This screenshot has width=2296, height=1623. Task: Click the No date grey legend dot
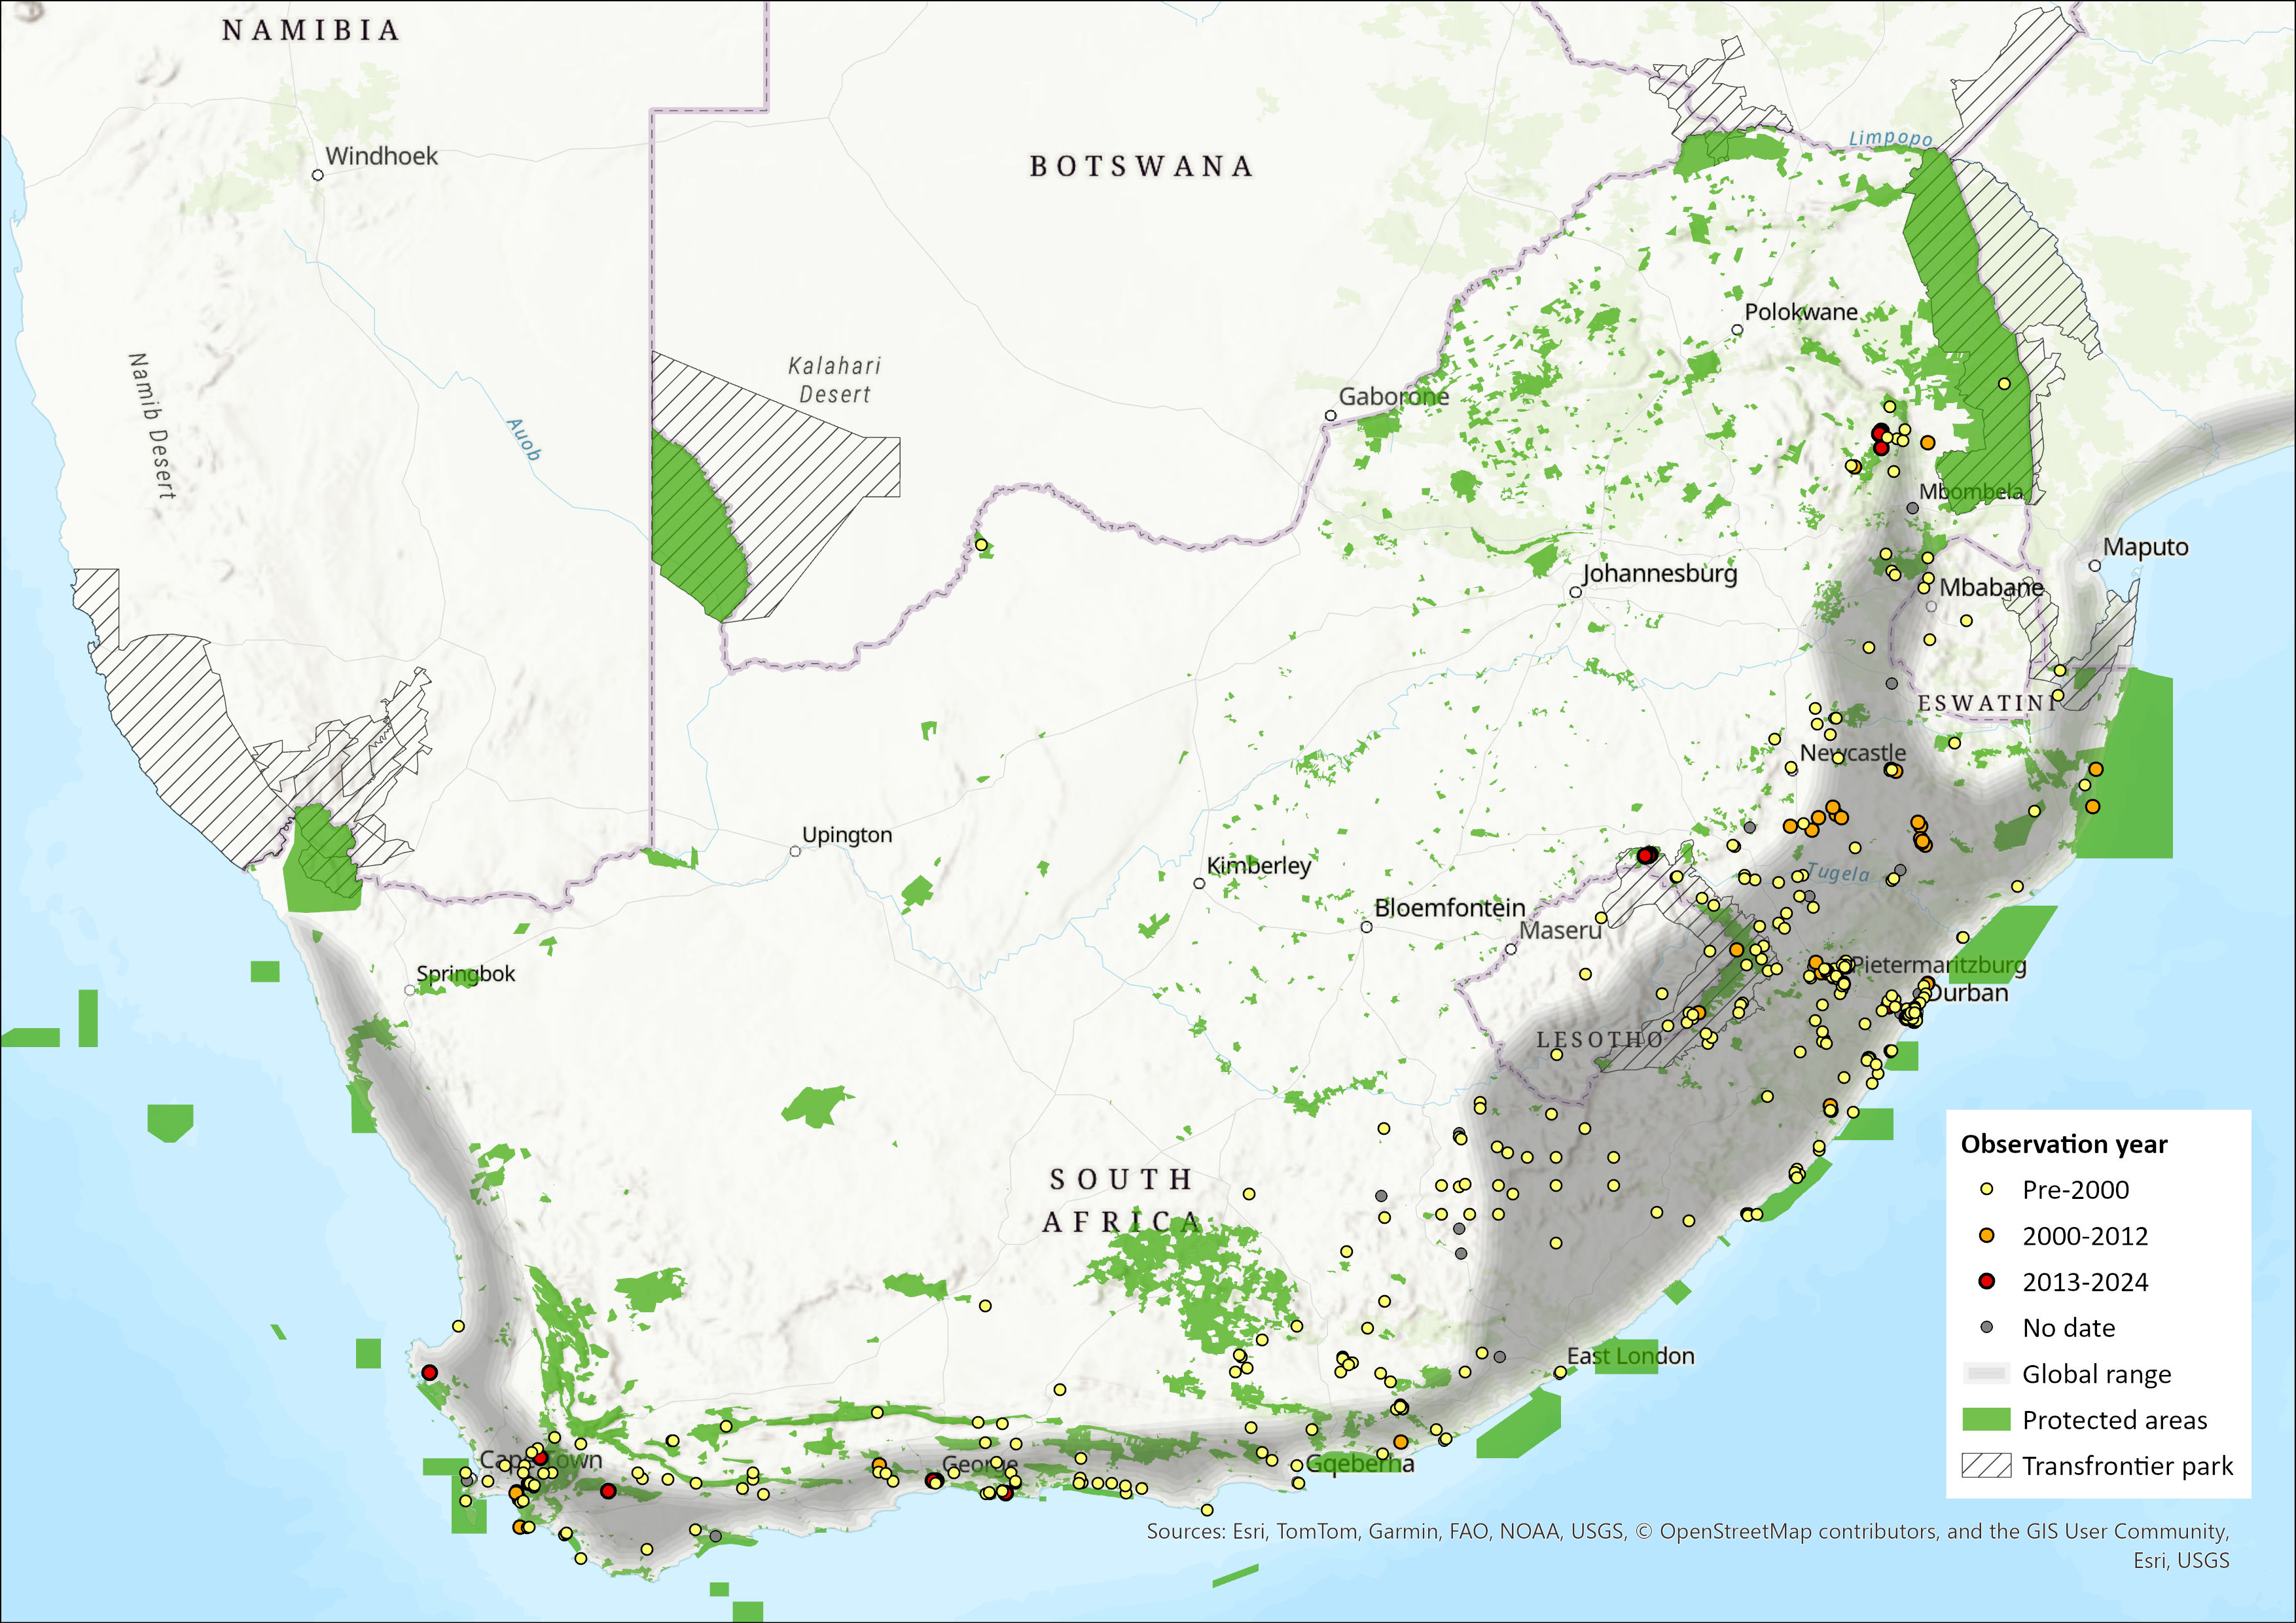(x=1986, y=1327)
